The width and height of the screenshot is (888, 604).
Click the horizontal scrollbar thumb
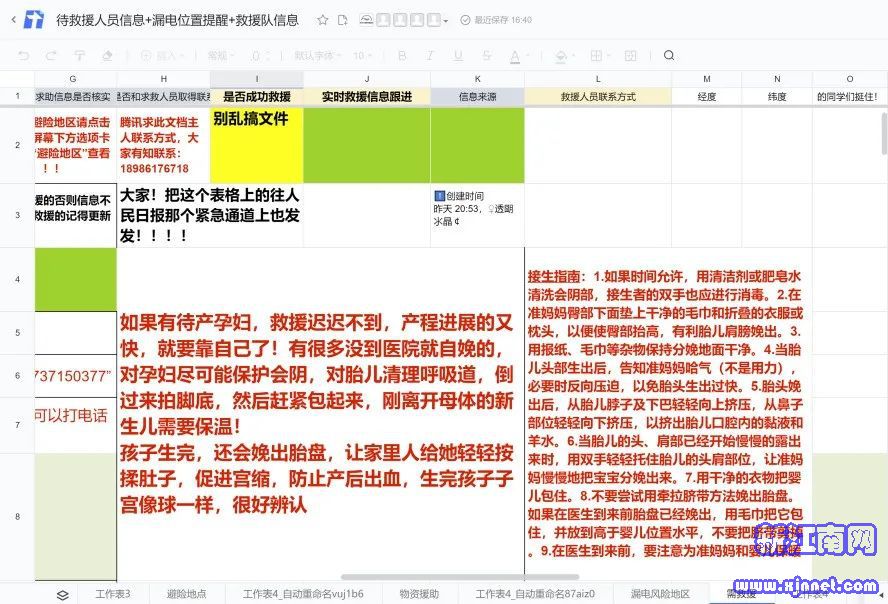[x=459, y=577]
